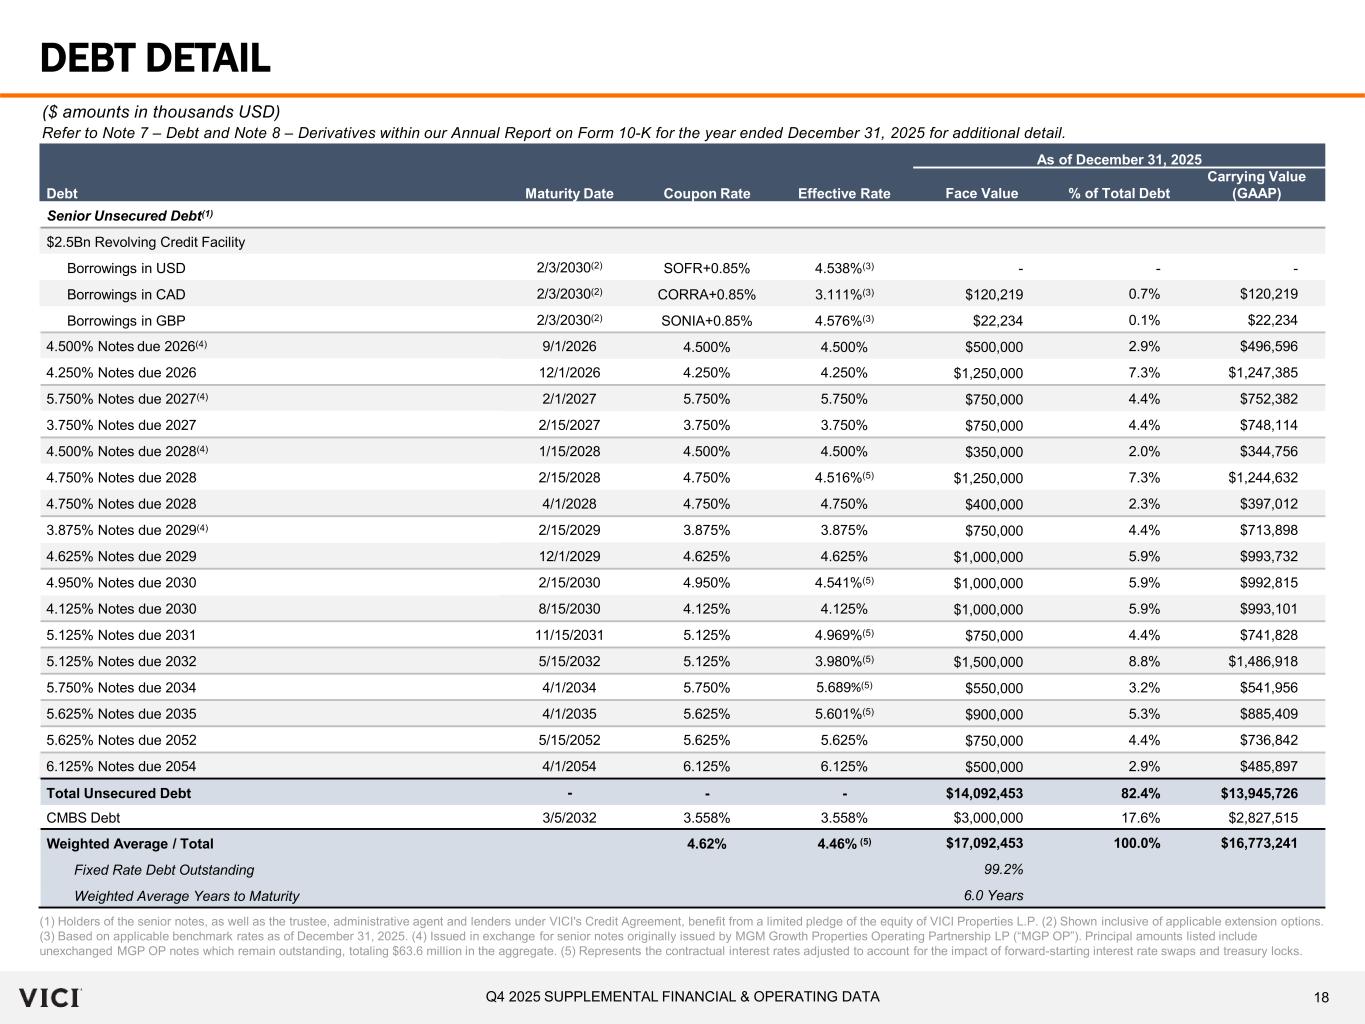Select the $2.5Bn Revolving Credit Facility row

coord(146,242)
